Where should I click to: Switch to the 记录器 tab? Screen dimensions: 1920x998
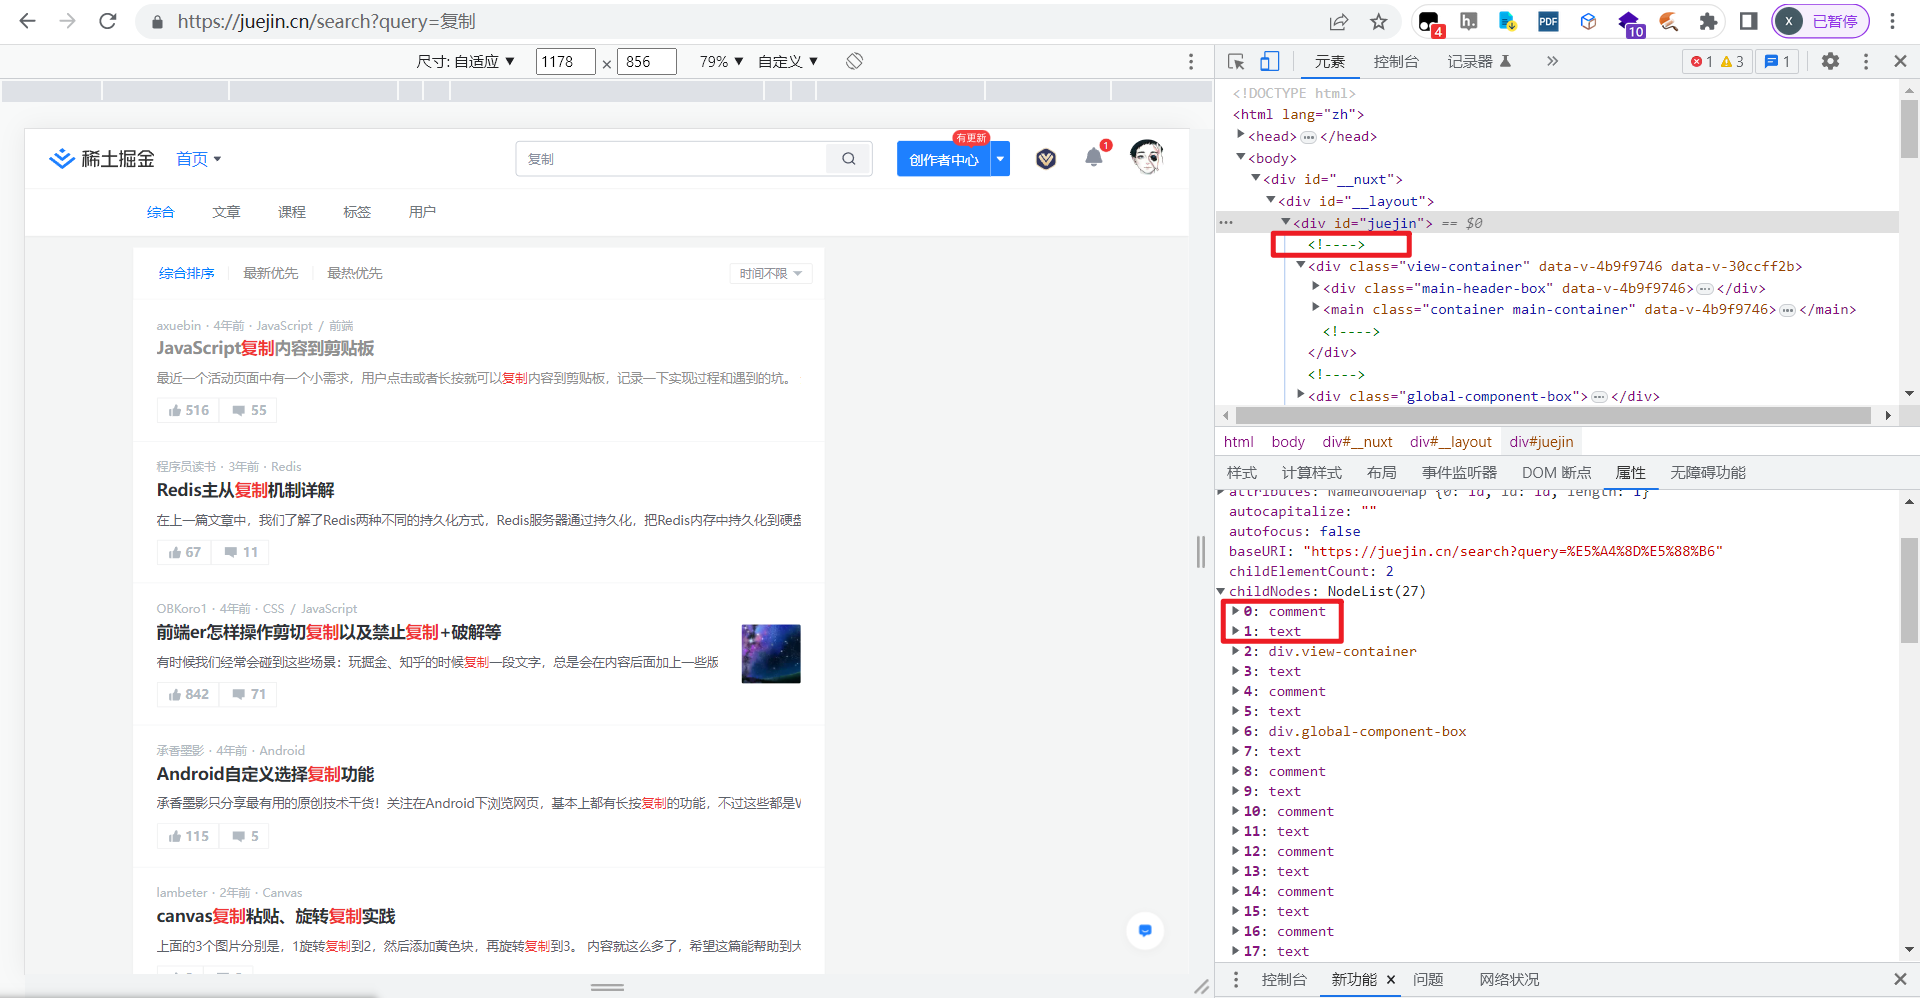(x=1479, y=61)
